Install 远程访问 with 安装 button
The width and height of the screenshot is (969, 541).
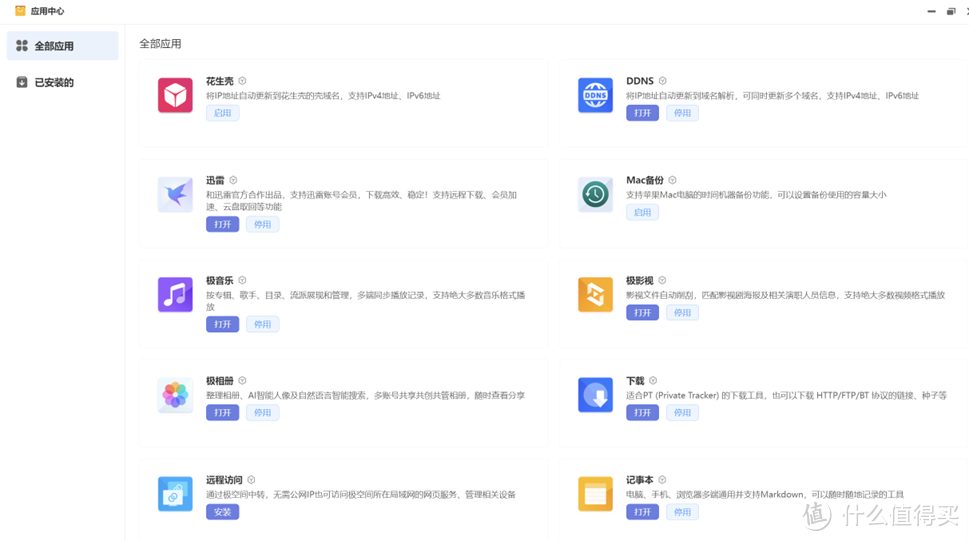222,512
